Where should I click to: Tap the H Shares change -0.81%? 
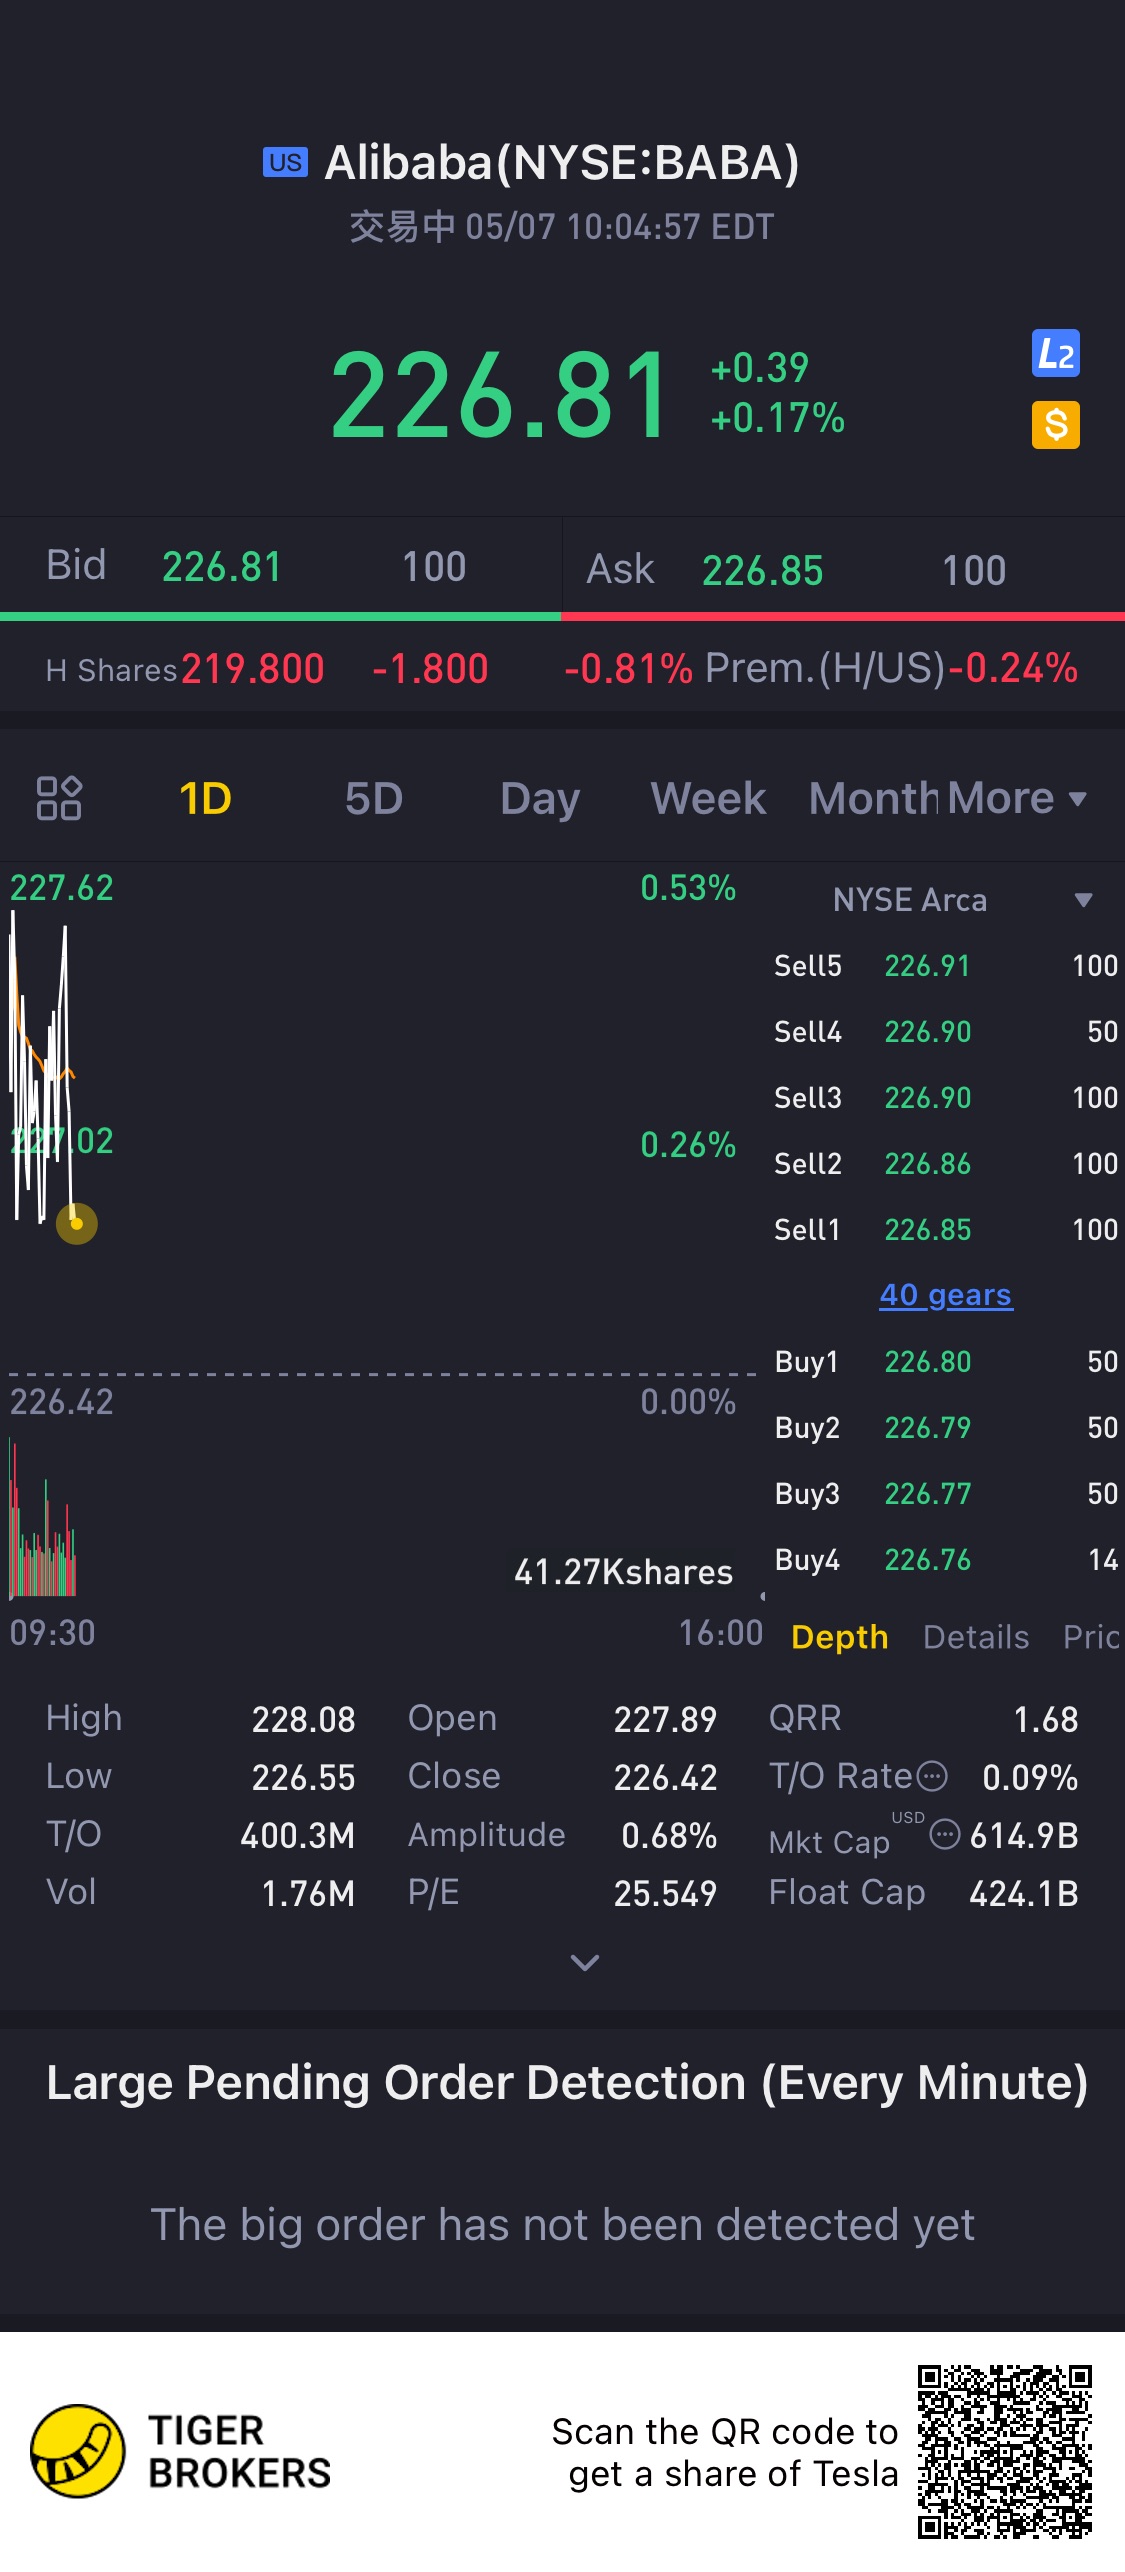629,669
